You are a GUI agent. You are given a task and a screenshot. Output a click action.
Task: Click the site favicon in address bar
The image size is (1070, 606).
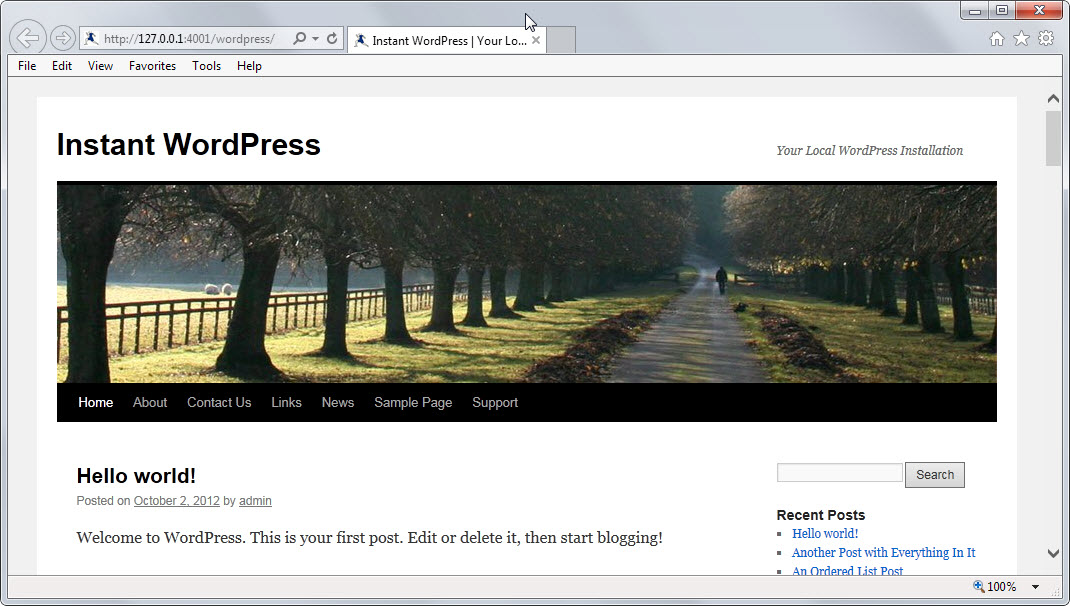click(x=91, y=39)
